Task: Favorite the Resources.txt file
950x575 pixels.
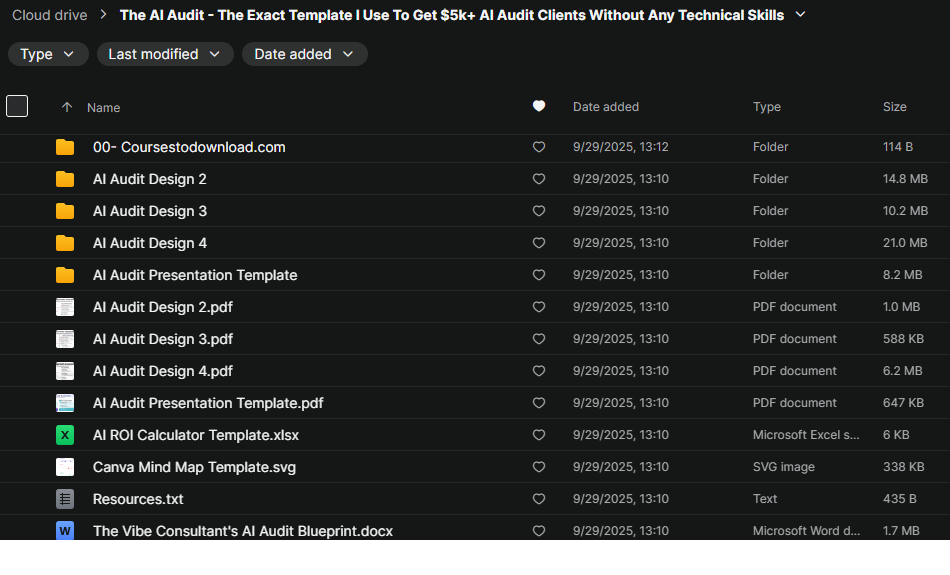Action: pyautogui.click(x=539, y=499)
